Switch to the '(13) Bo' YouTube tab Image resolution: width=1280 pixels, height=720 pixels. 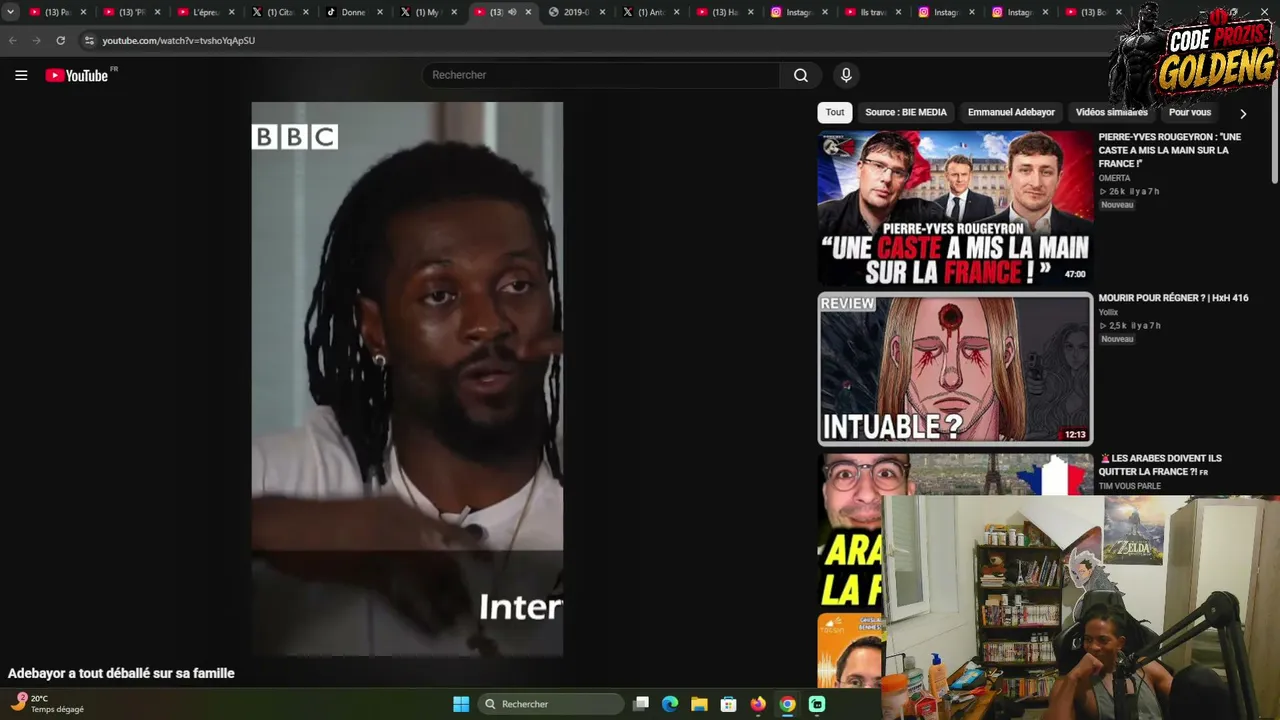1093,12
